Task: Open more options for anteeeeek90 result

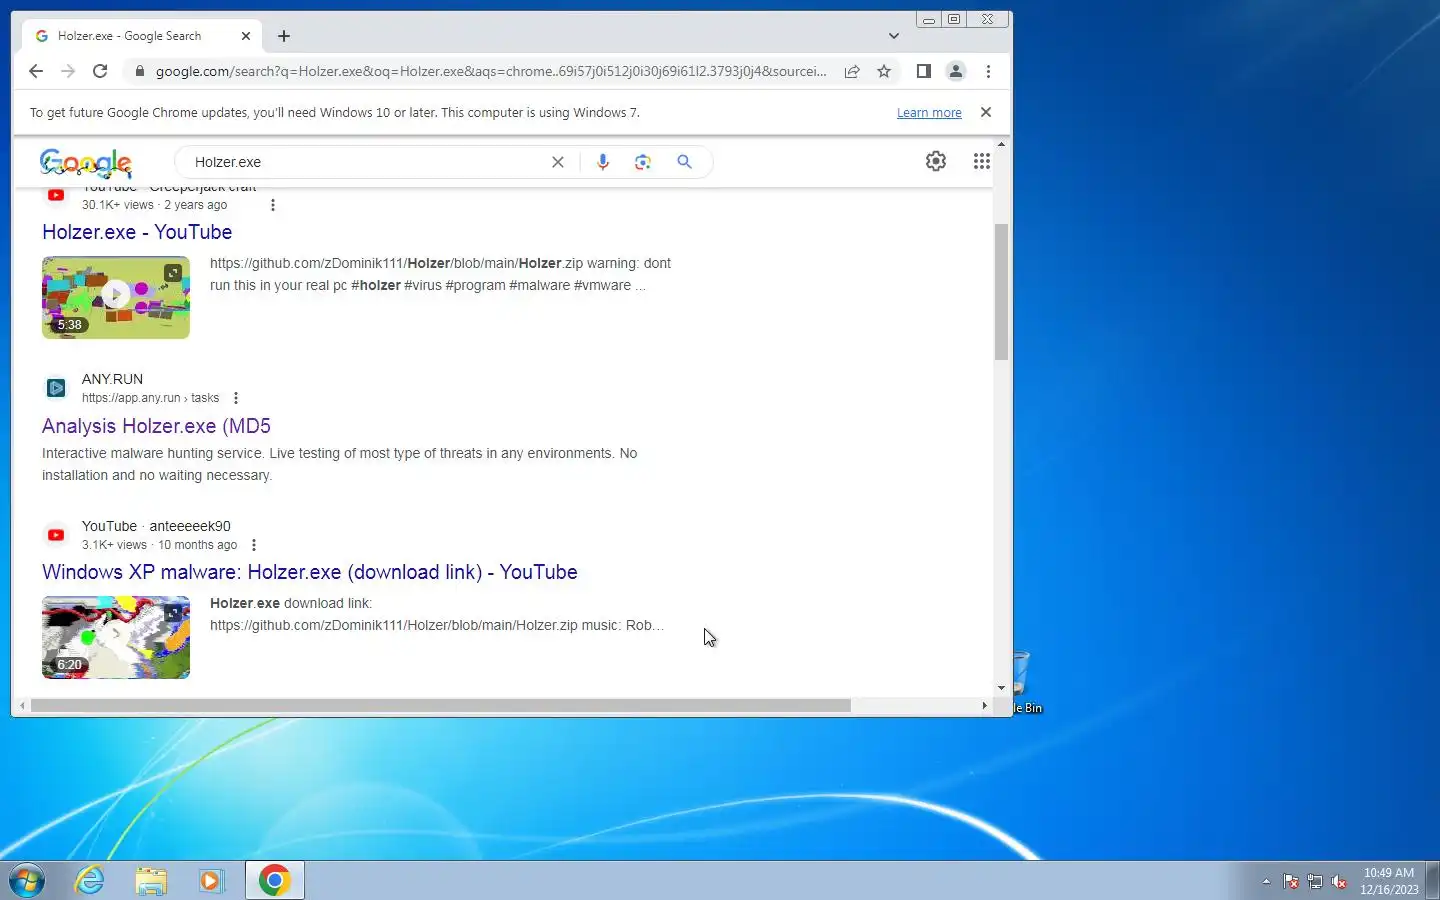Action: 254,545
